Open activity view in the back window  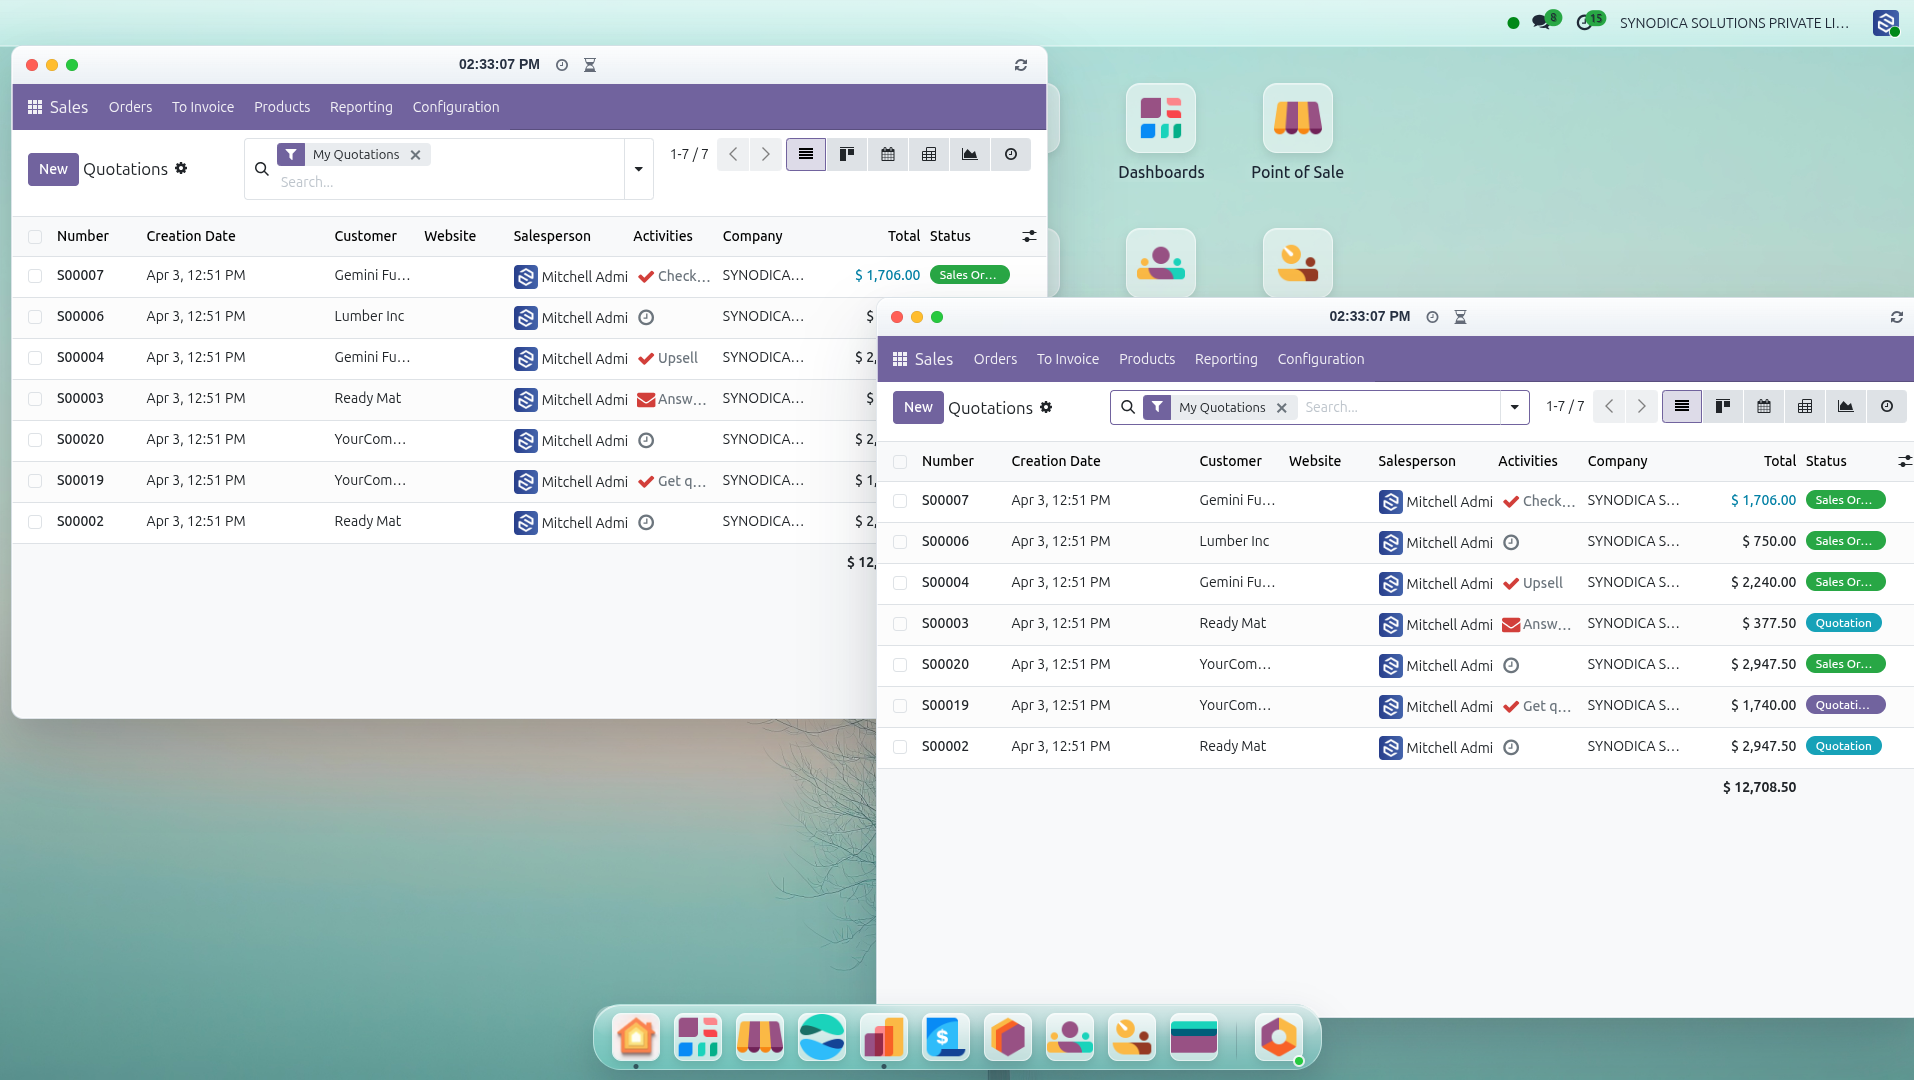click(1011, 155)
